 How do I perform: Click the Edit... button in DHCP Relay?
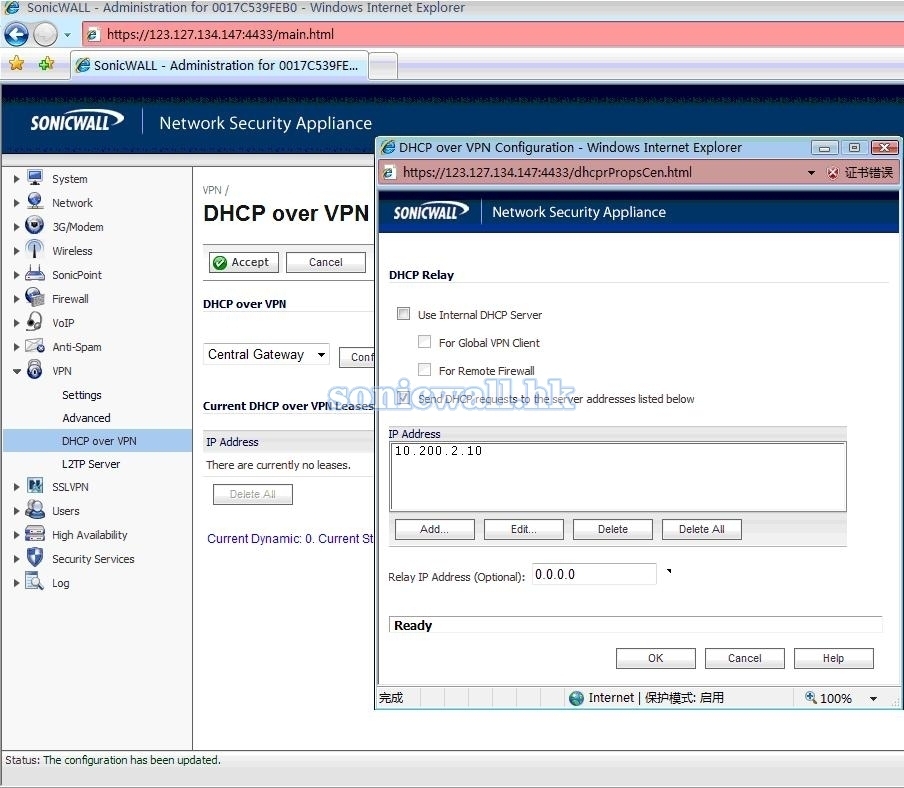524,529
